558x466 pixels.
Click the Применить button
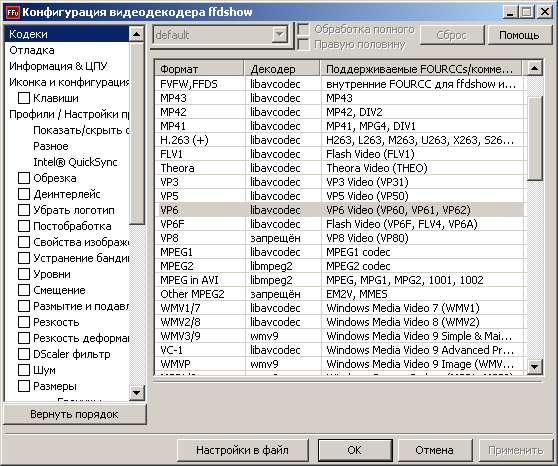[516, 450]
